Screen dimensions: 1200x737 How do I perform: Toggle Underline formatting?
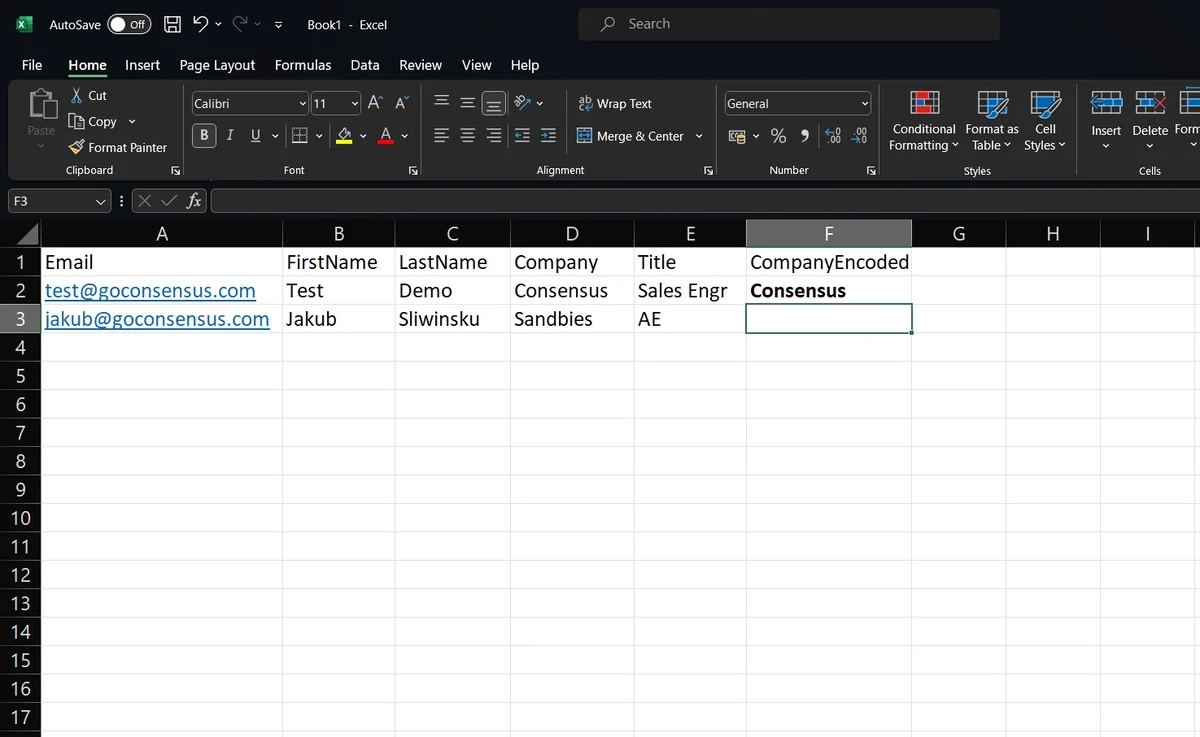click(x=255, y=135)
